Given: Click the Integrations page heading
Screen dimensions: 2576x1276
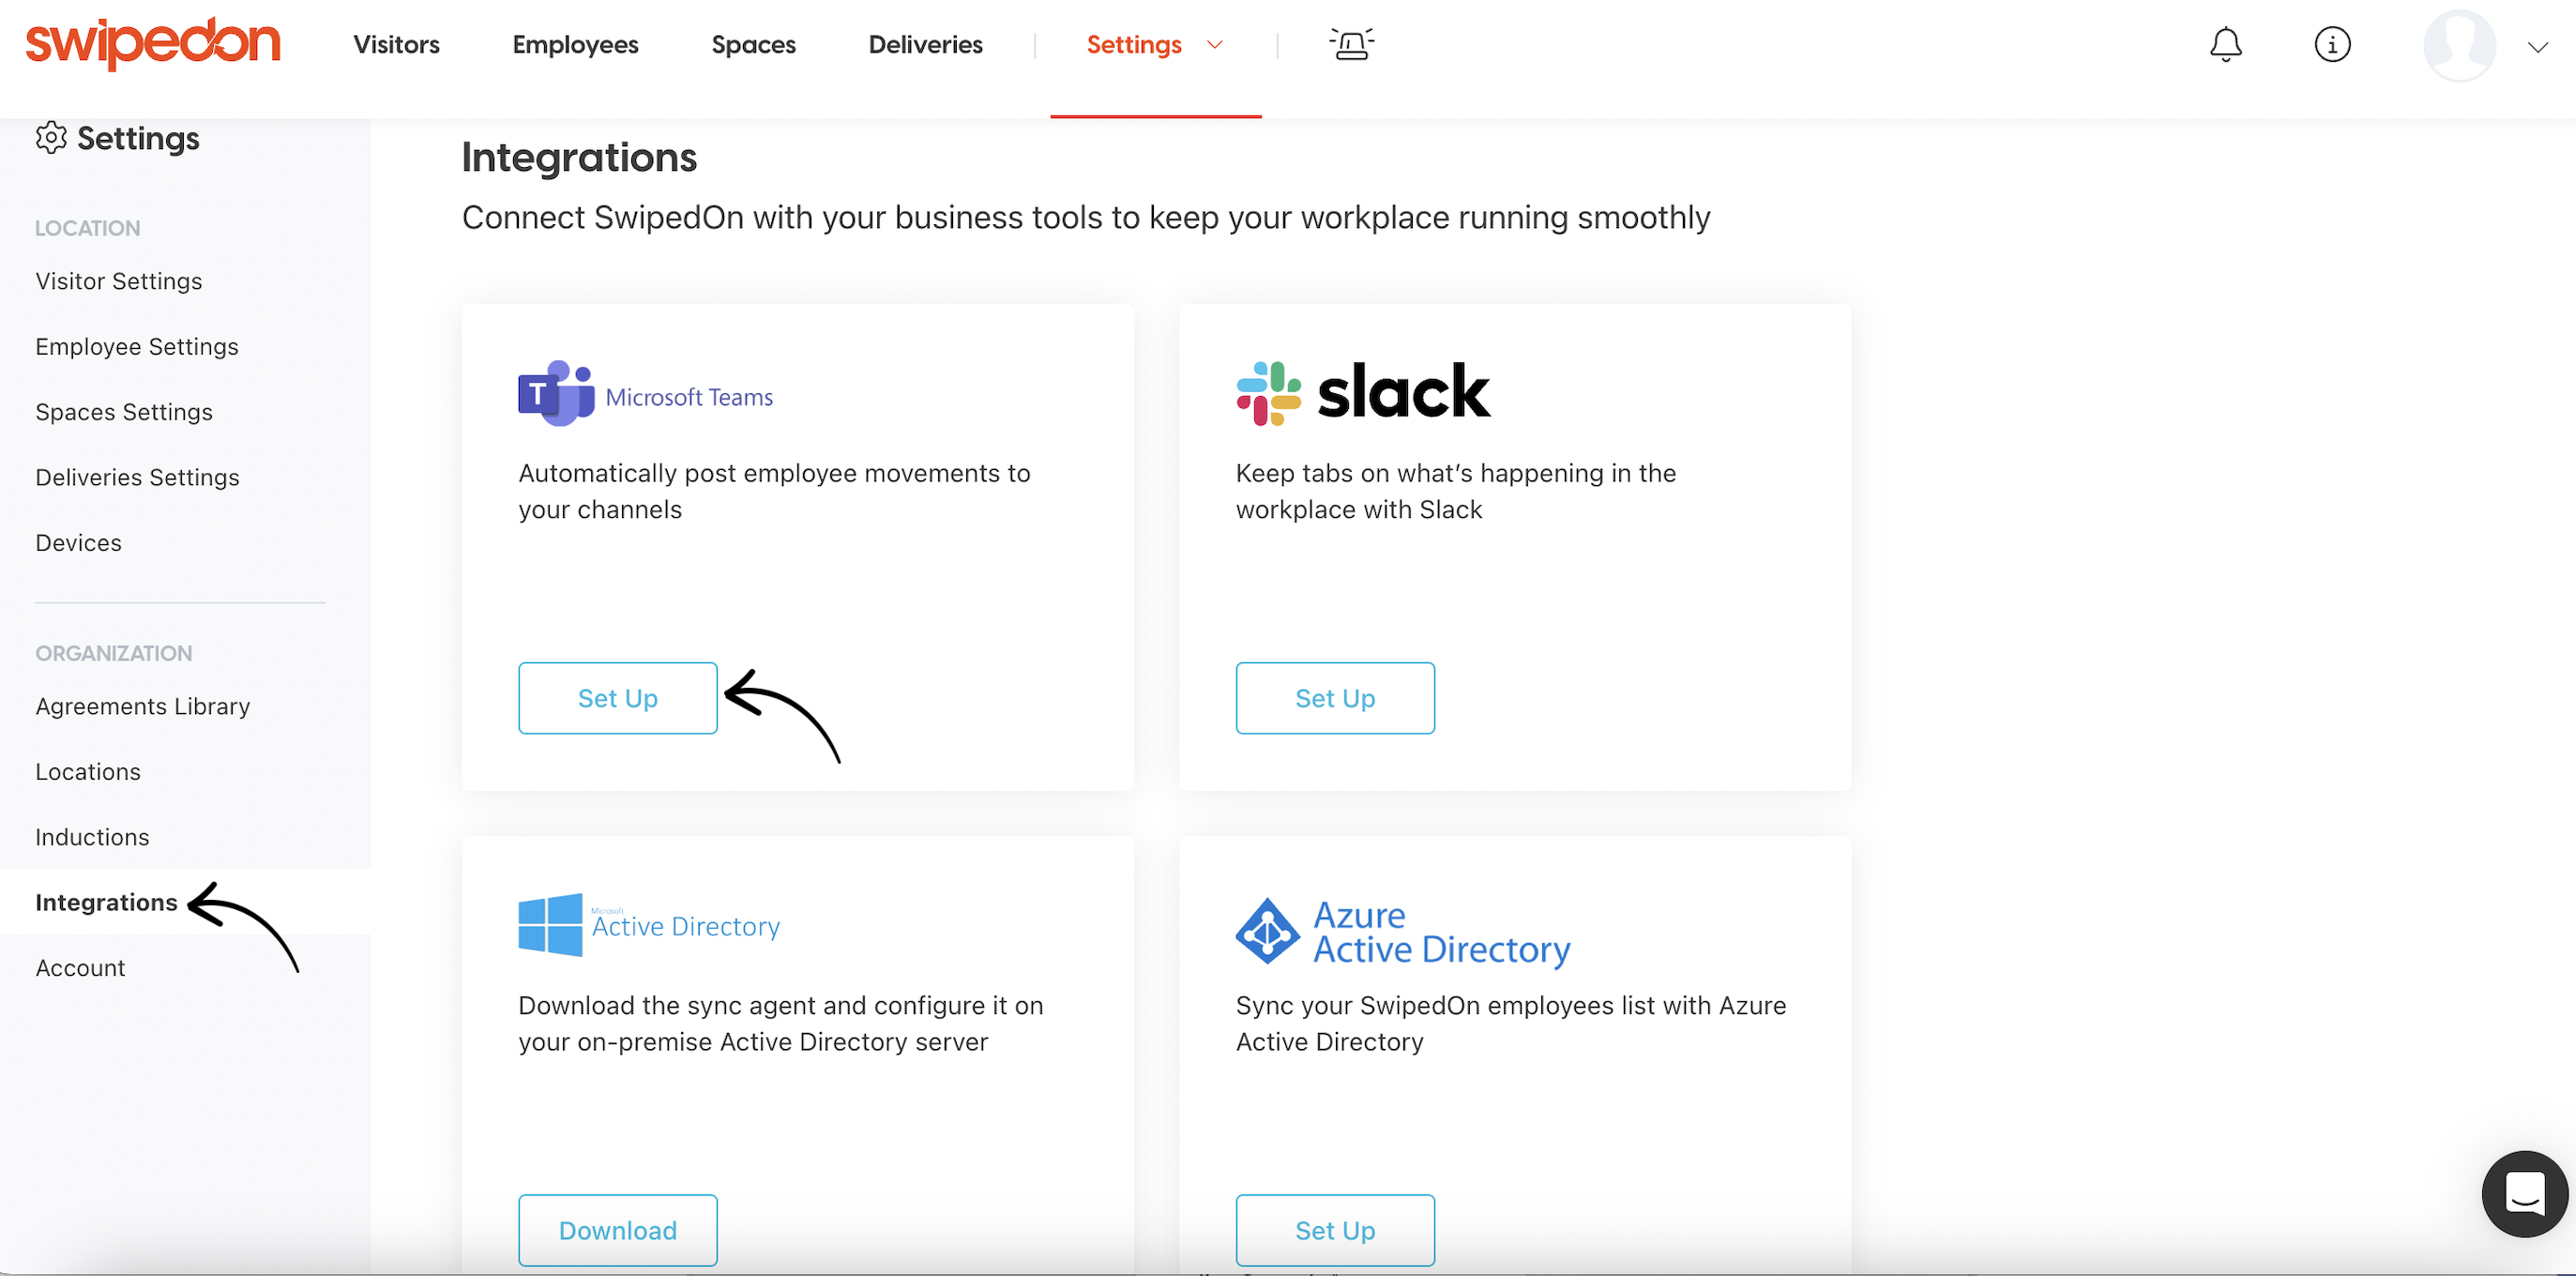Looking at the screenshot, I should 579,157.
